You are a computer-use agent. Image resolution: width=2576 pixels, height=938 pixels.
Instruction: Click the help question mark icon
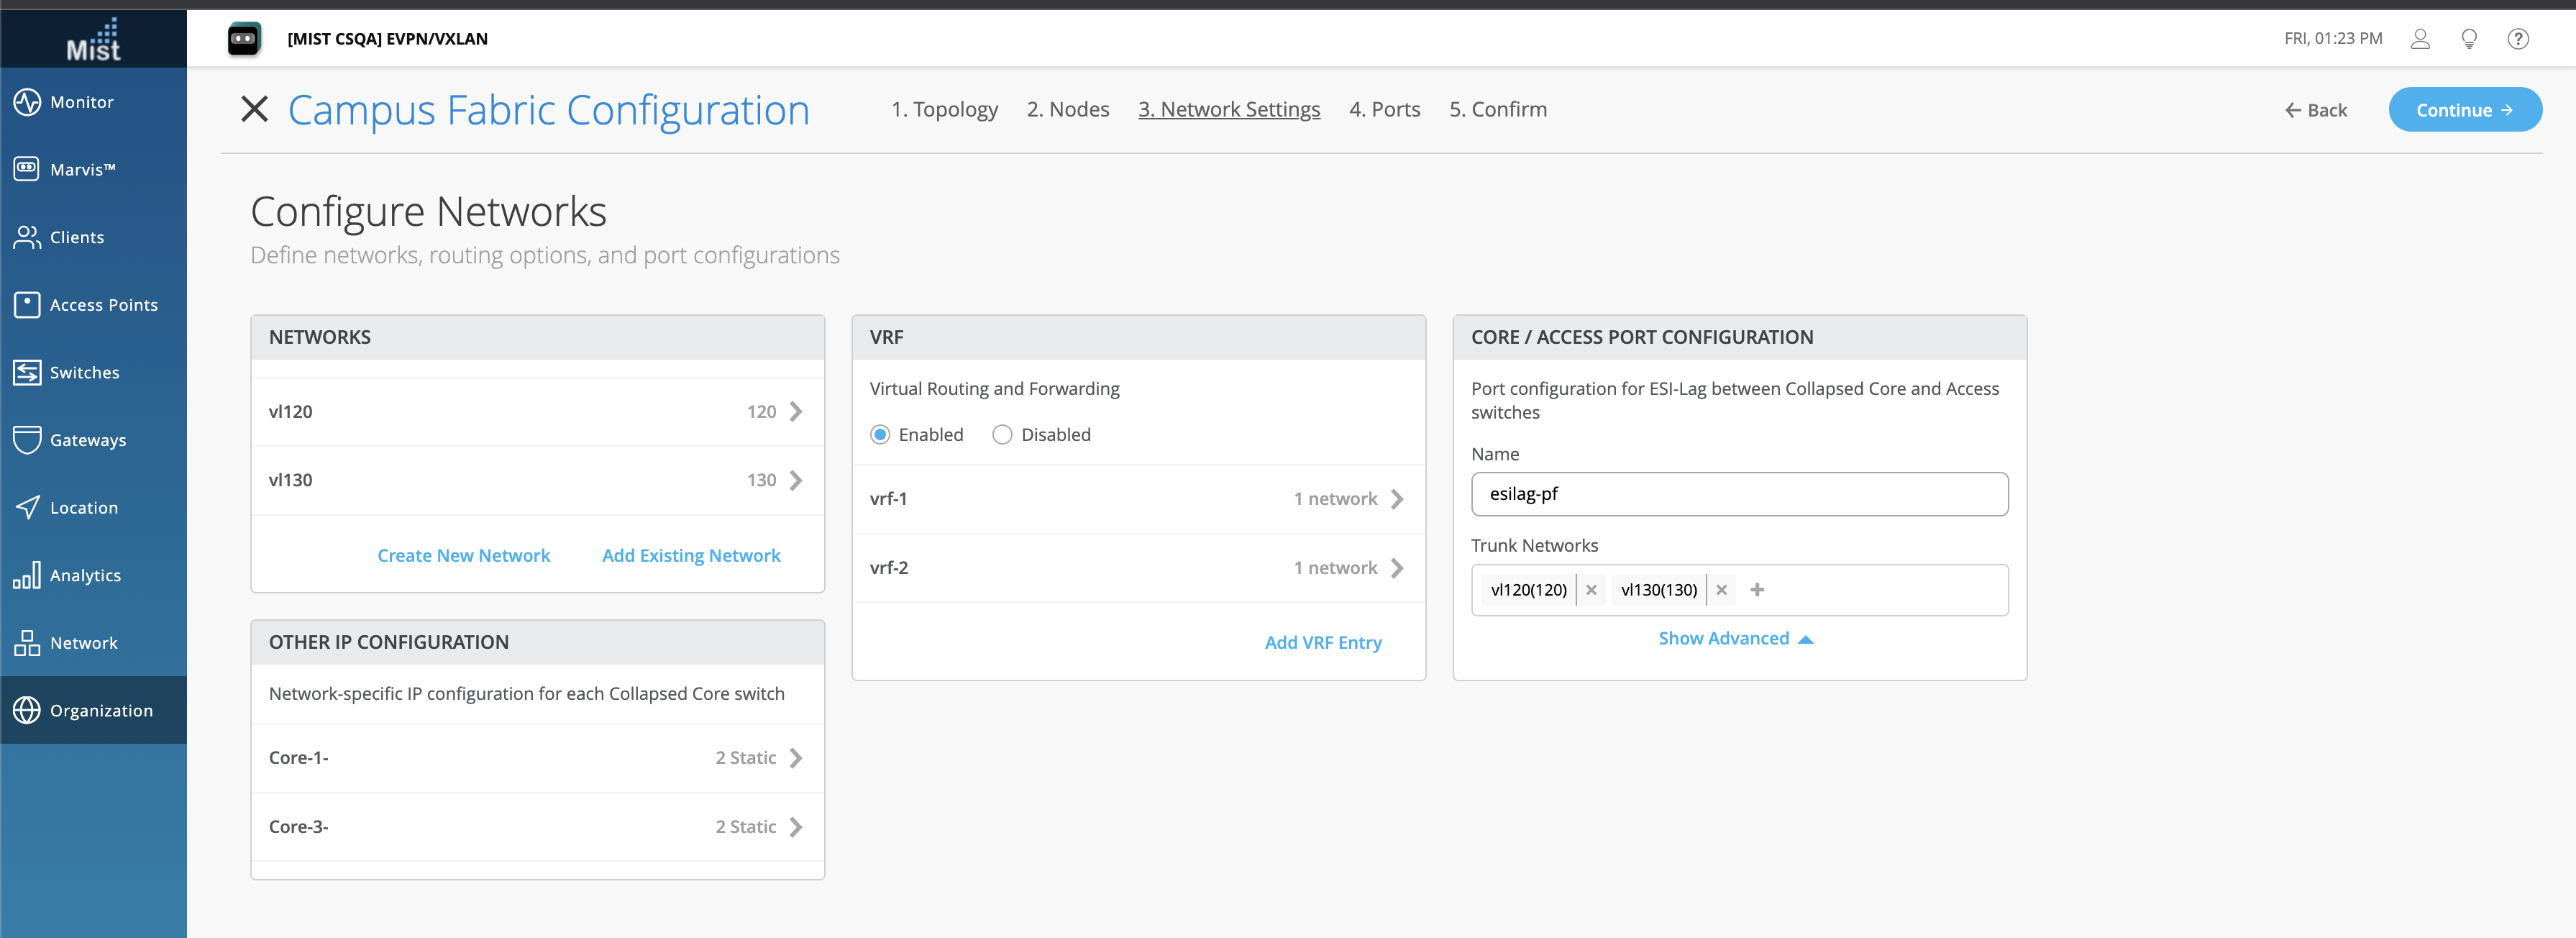[x=2517, y=39]
